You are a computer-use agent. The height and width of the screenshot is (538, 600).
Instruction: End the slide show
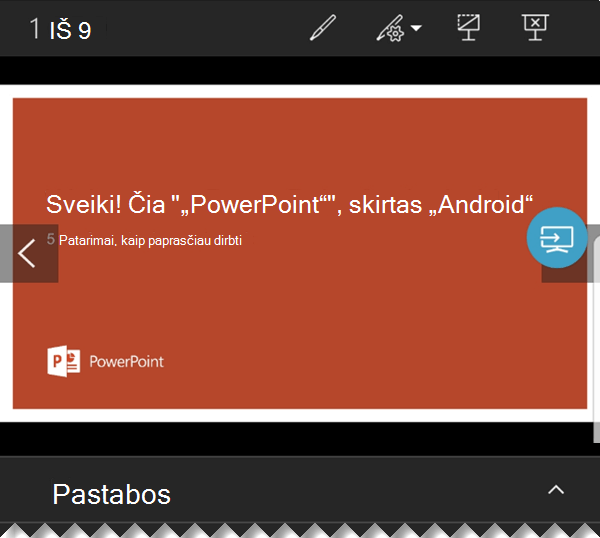coord(535,27)
